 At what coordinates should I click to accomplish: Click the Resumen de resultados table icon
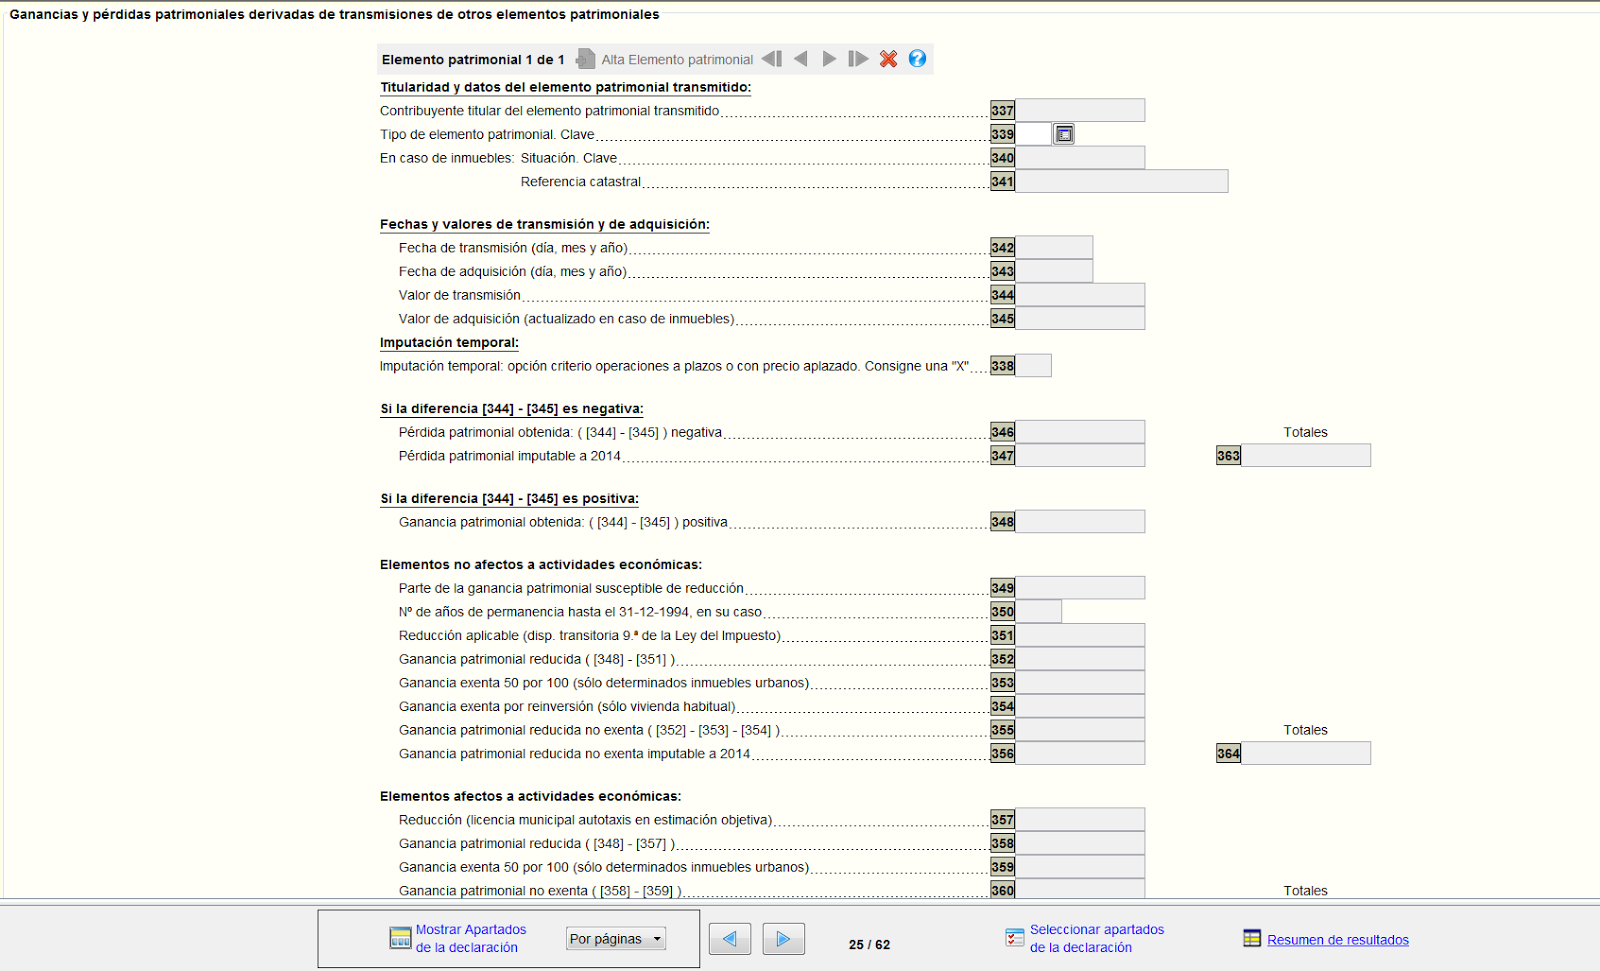click(x=1252, y=938)
